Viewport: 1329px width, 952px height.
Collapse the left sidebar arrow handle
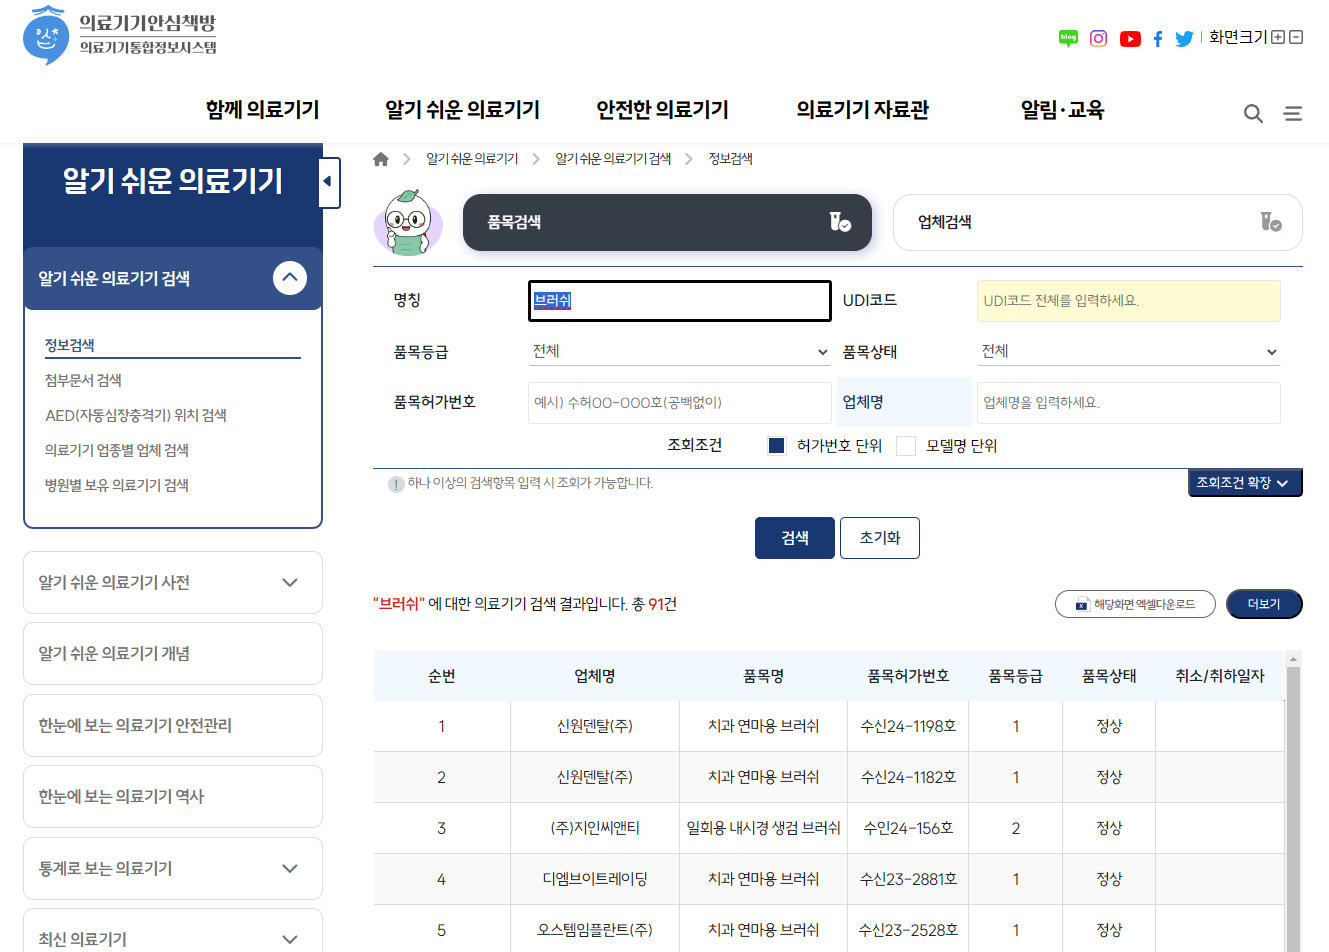(329, 182)
